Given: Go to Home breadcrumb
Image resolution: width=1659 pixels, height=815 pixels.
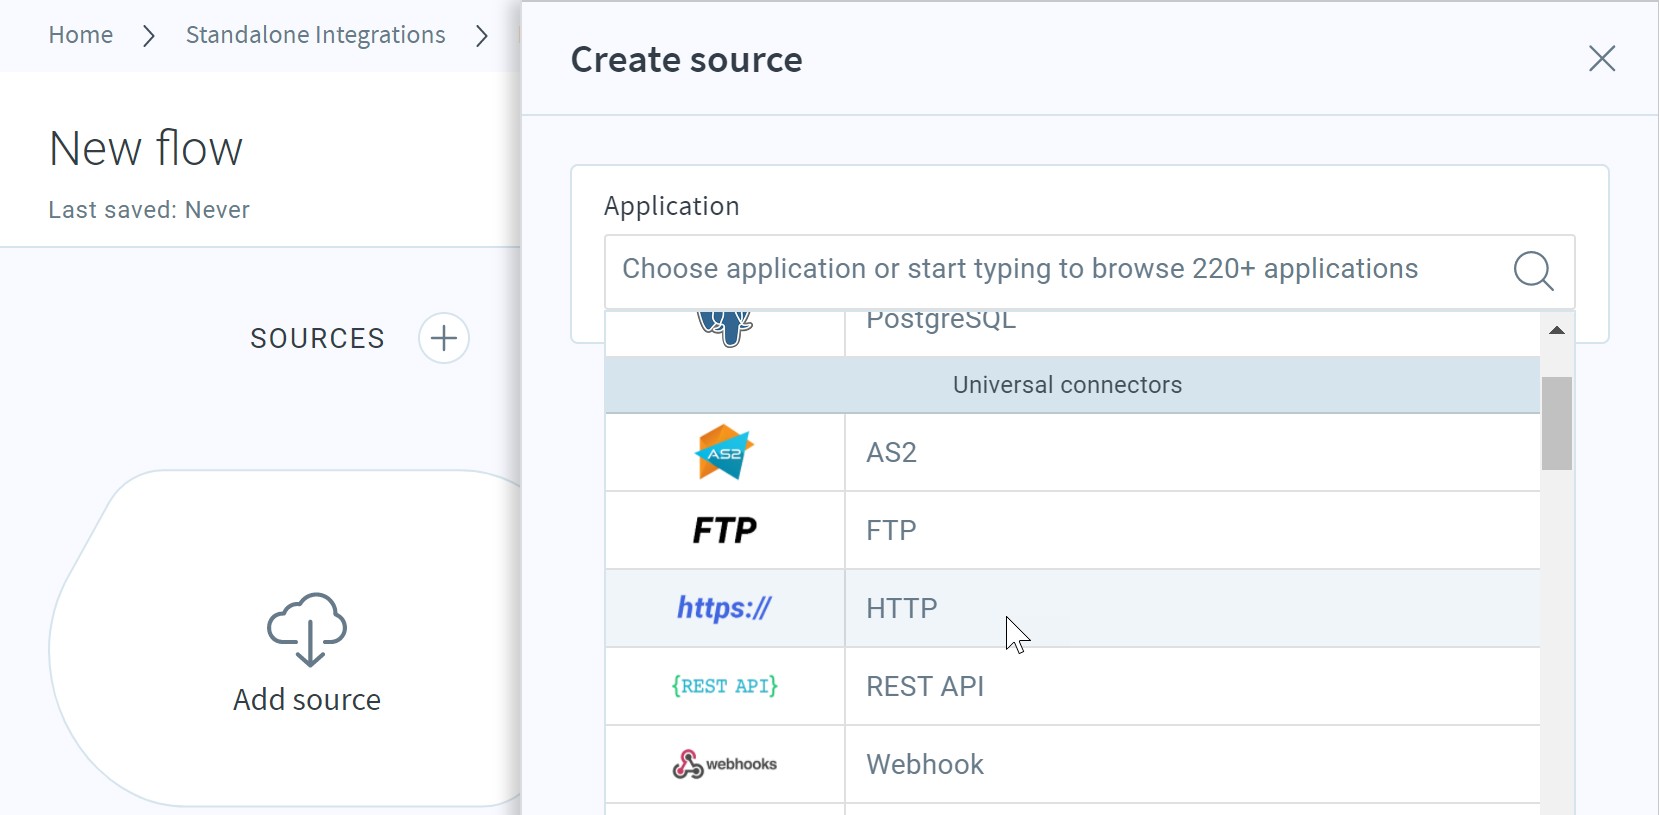Looking at the screenshot, I should pos(81,35).
